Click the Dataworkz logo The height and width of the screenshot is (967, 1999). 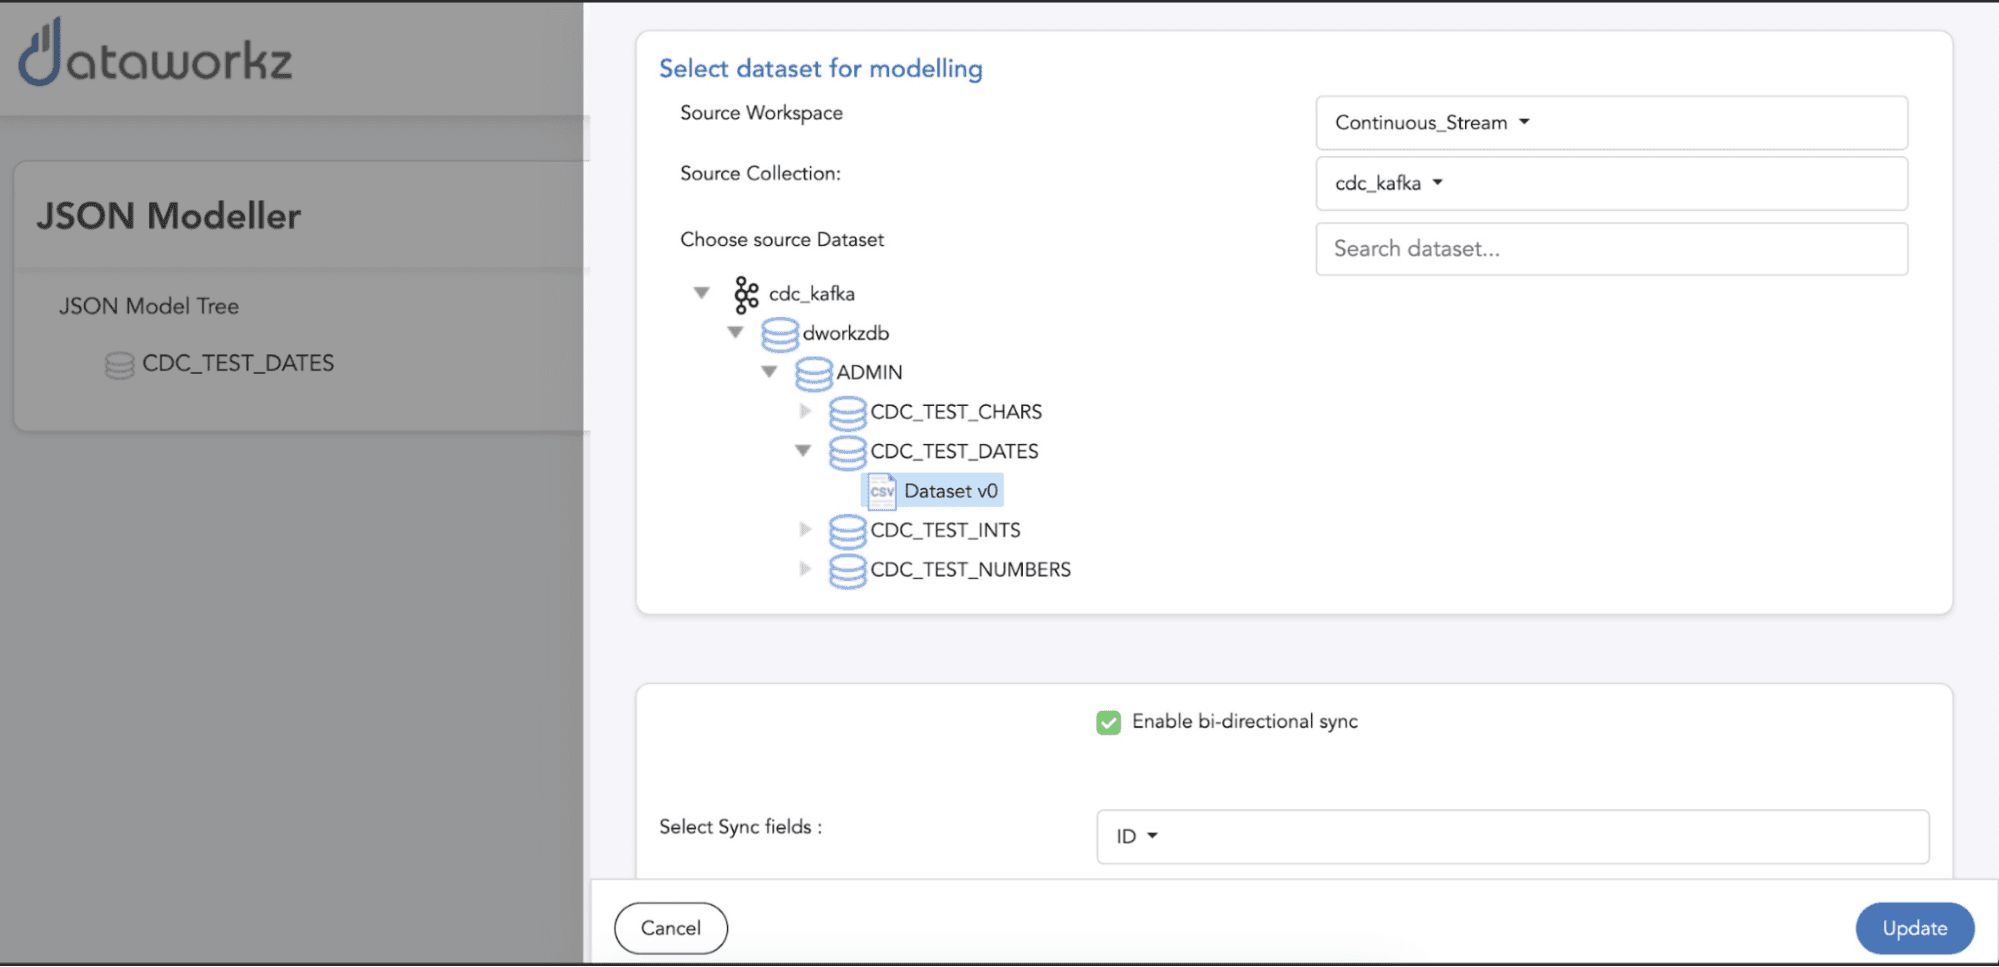155,54
